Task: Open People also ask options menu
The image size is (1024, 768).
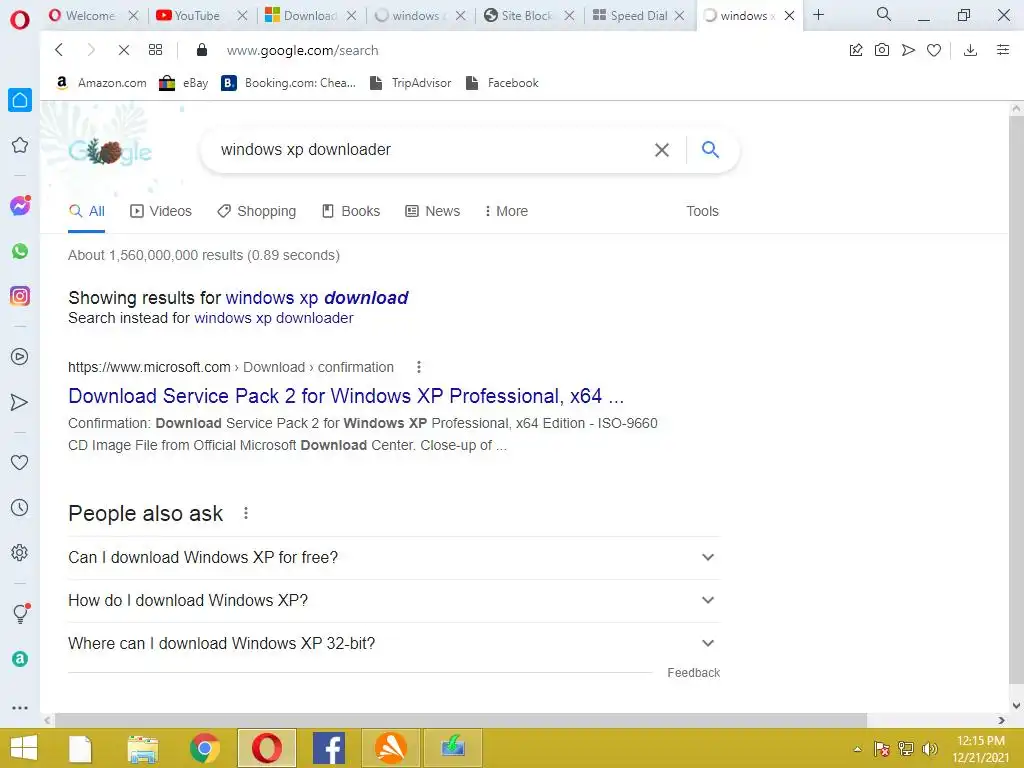Action: [246, 513]
